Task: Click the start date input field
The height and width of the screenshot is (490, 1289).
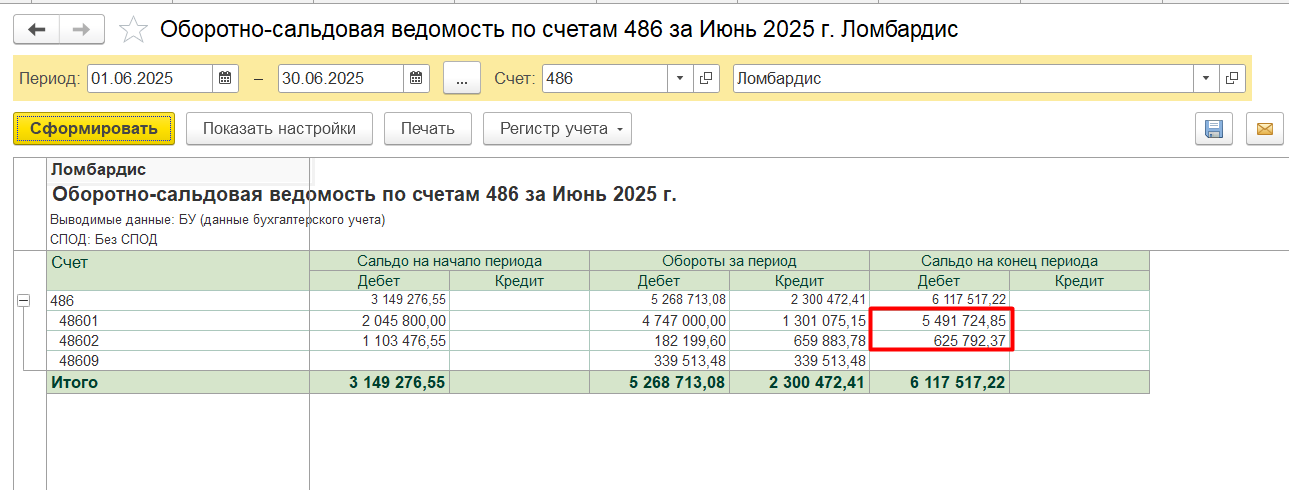Action: tap(150, 78)
